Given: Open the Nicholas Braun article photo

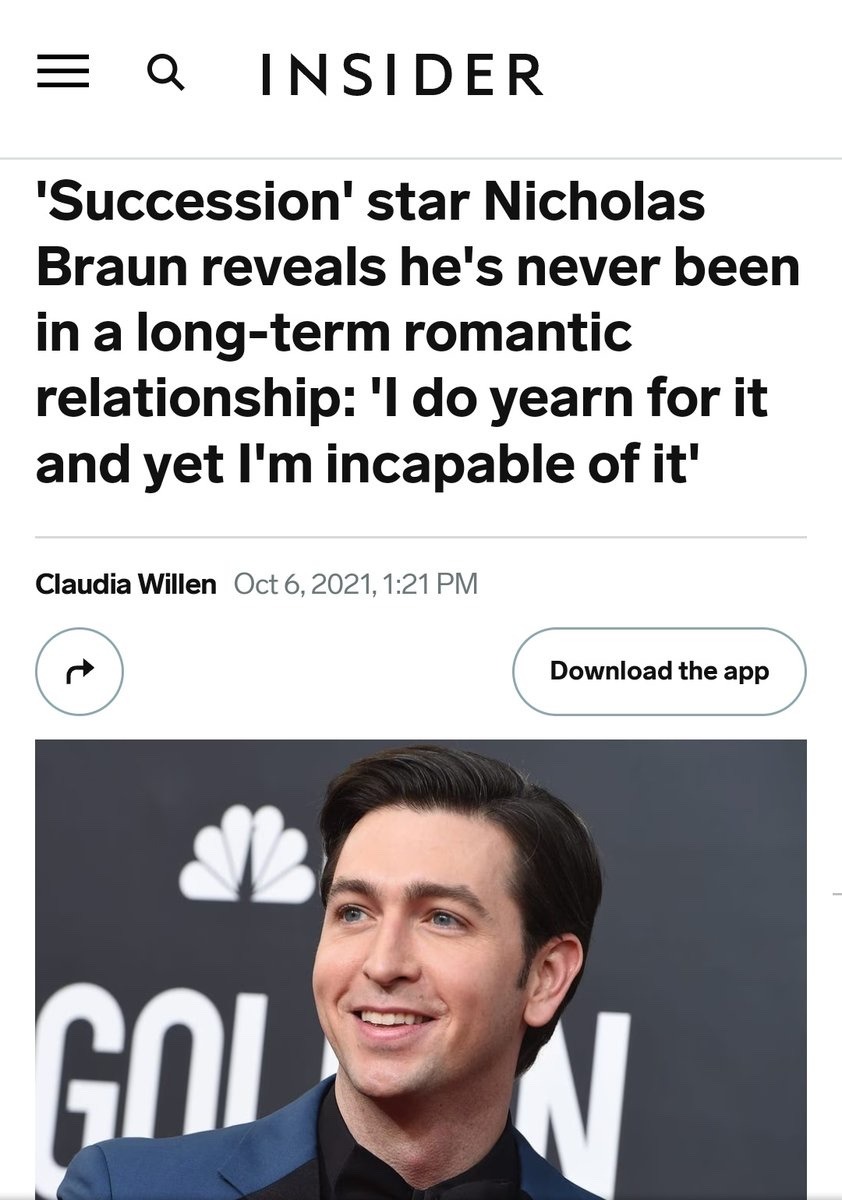Looking at the screenshot, I should coord(420,968).
